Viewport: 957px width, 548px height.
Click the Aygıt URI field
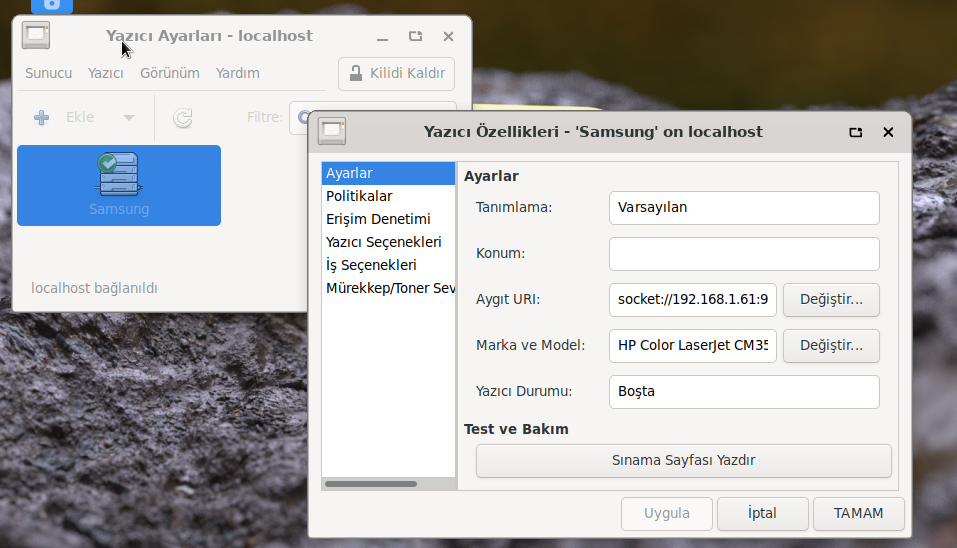tap(693, 300)
